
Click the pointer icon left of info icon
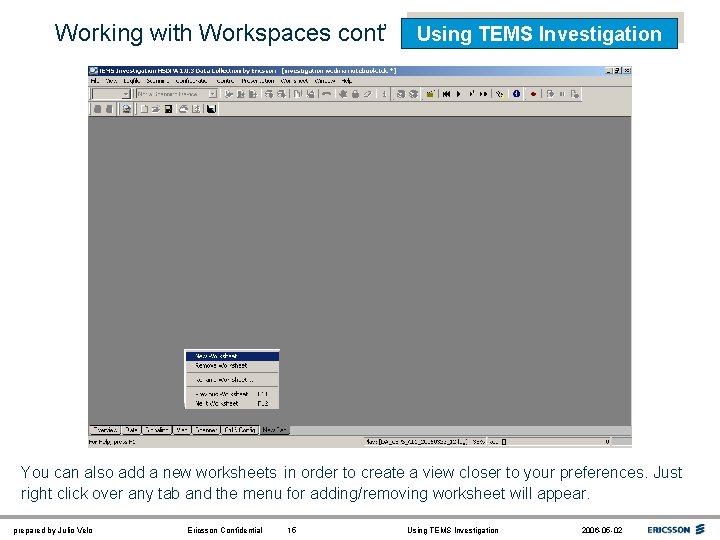500,94
